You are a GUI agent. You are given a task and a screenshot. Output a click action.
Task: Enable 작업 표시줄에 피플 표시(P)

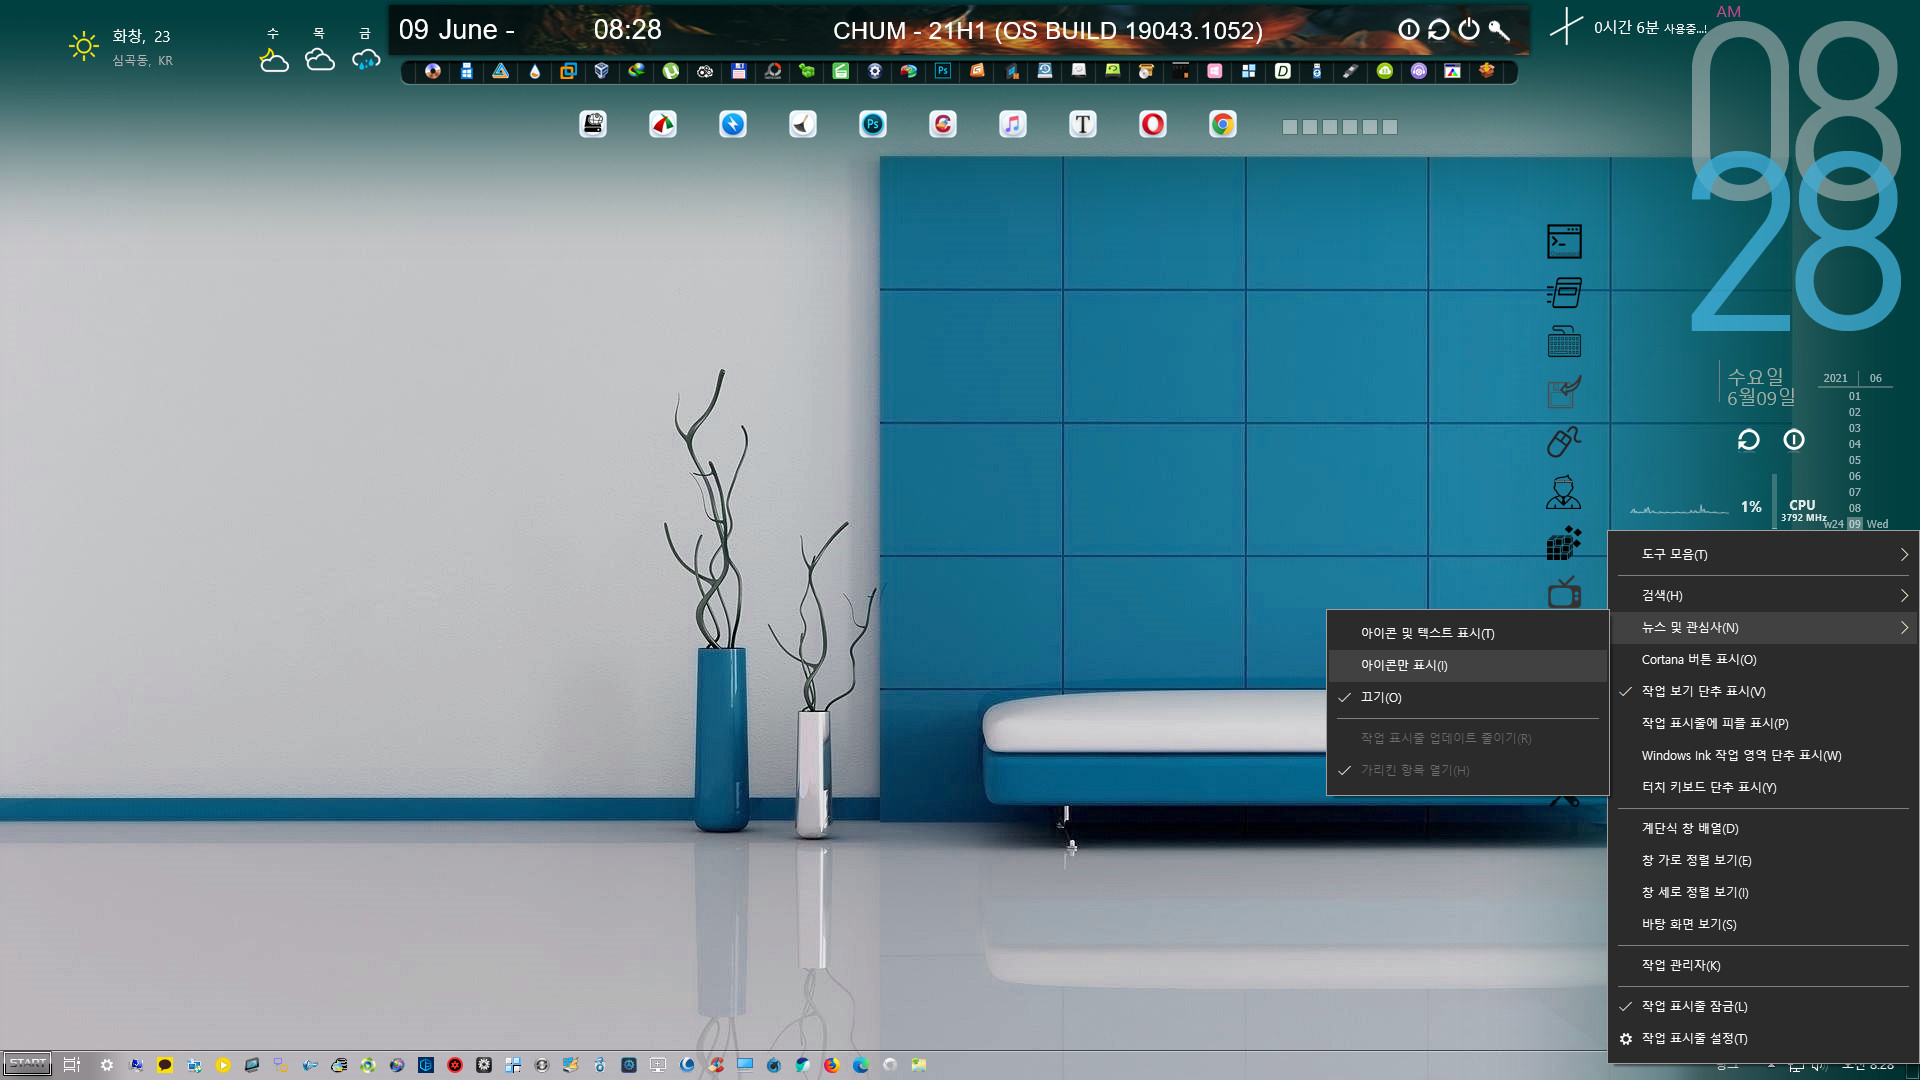click(1762, 723)
